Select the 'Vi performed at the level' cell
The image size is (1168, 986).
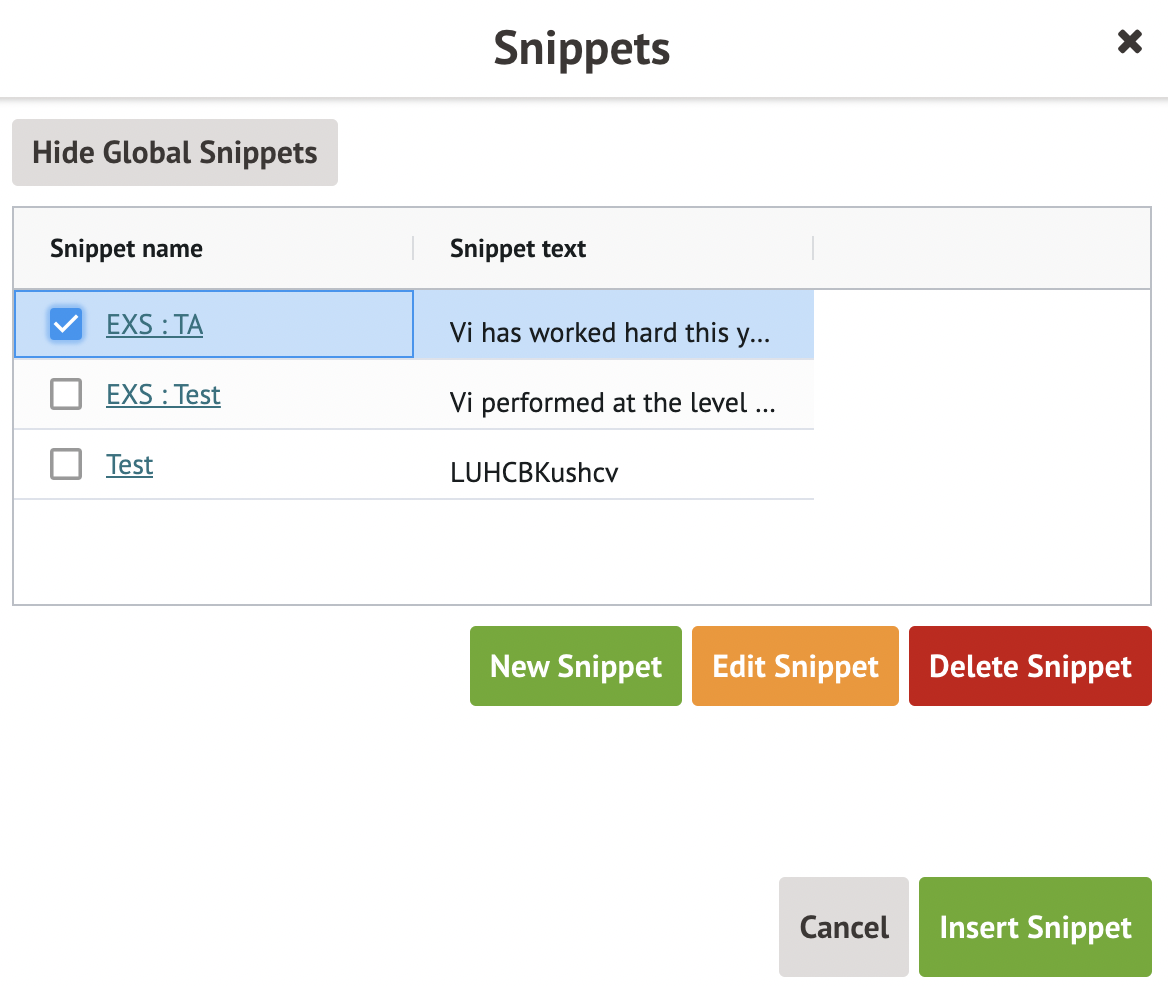612,403
